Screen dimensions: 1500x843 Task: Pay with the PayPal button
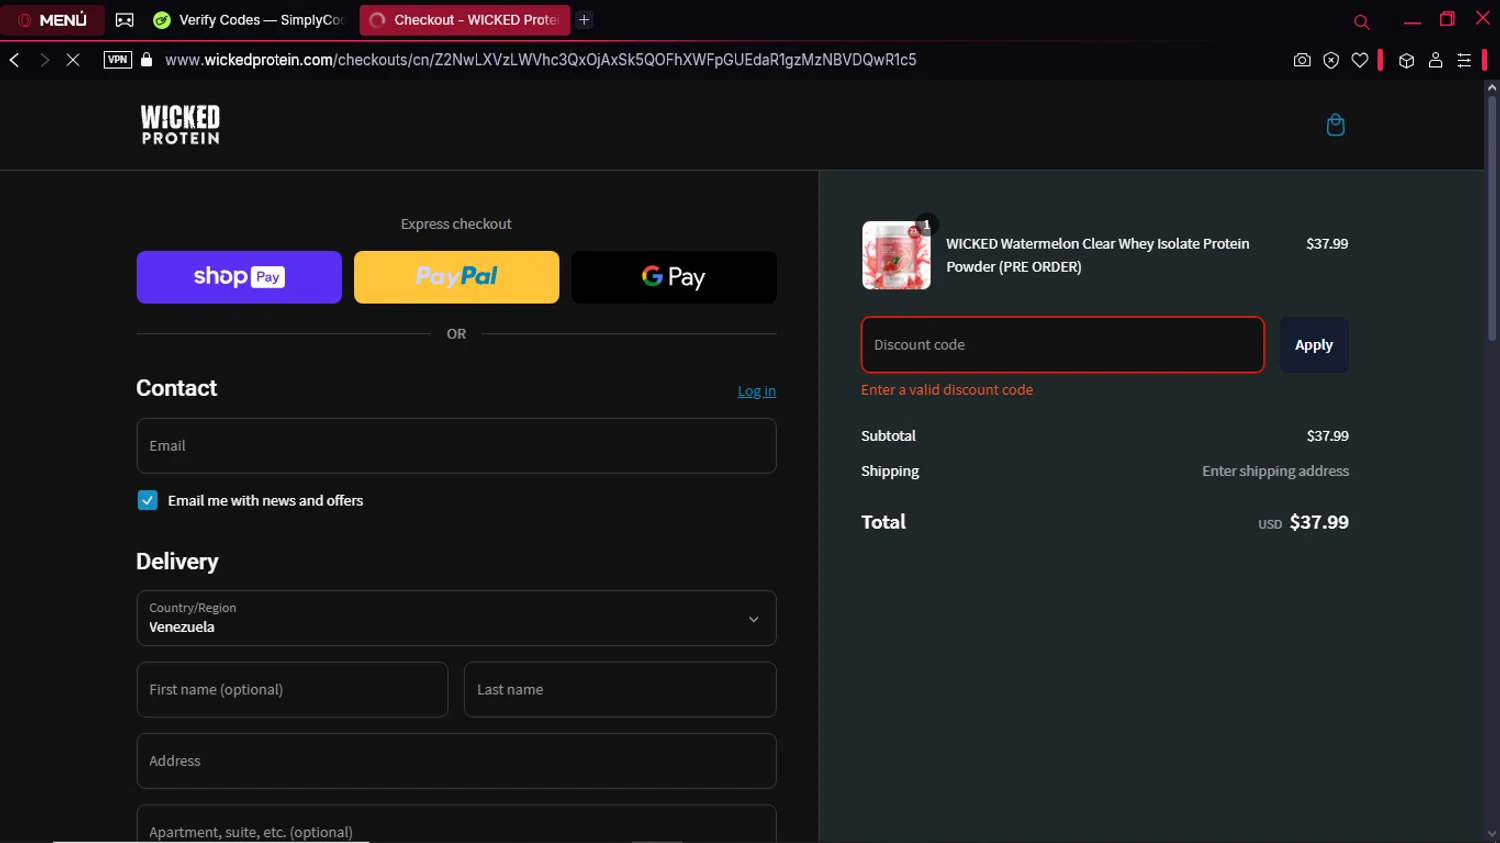click(456, 277)
